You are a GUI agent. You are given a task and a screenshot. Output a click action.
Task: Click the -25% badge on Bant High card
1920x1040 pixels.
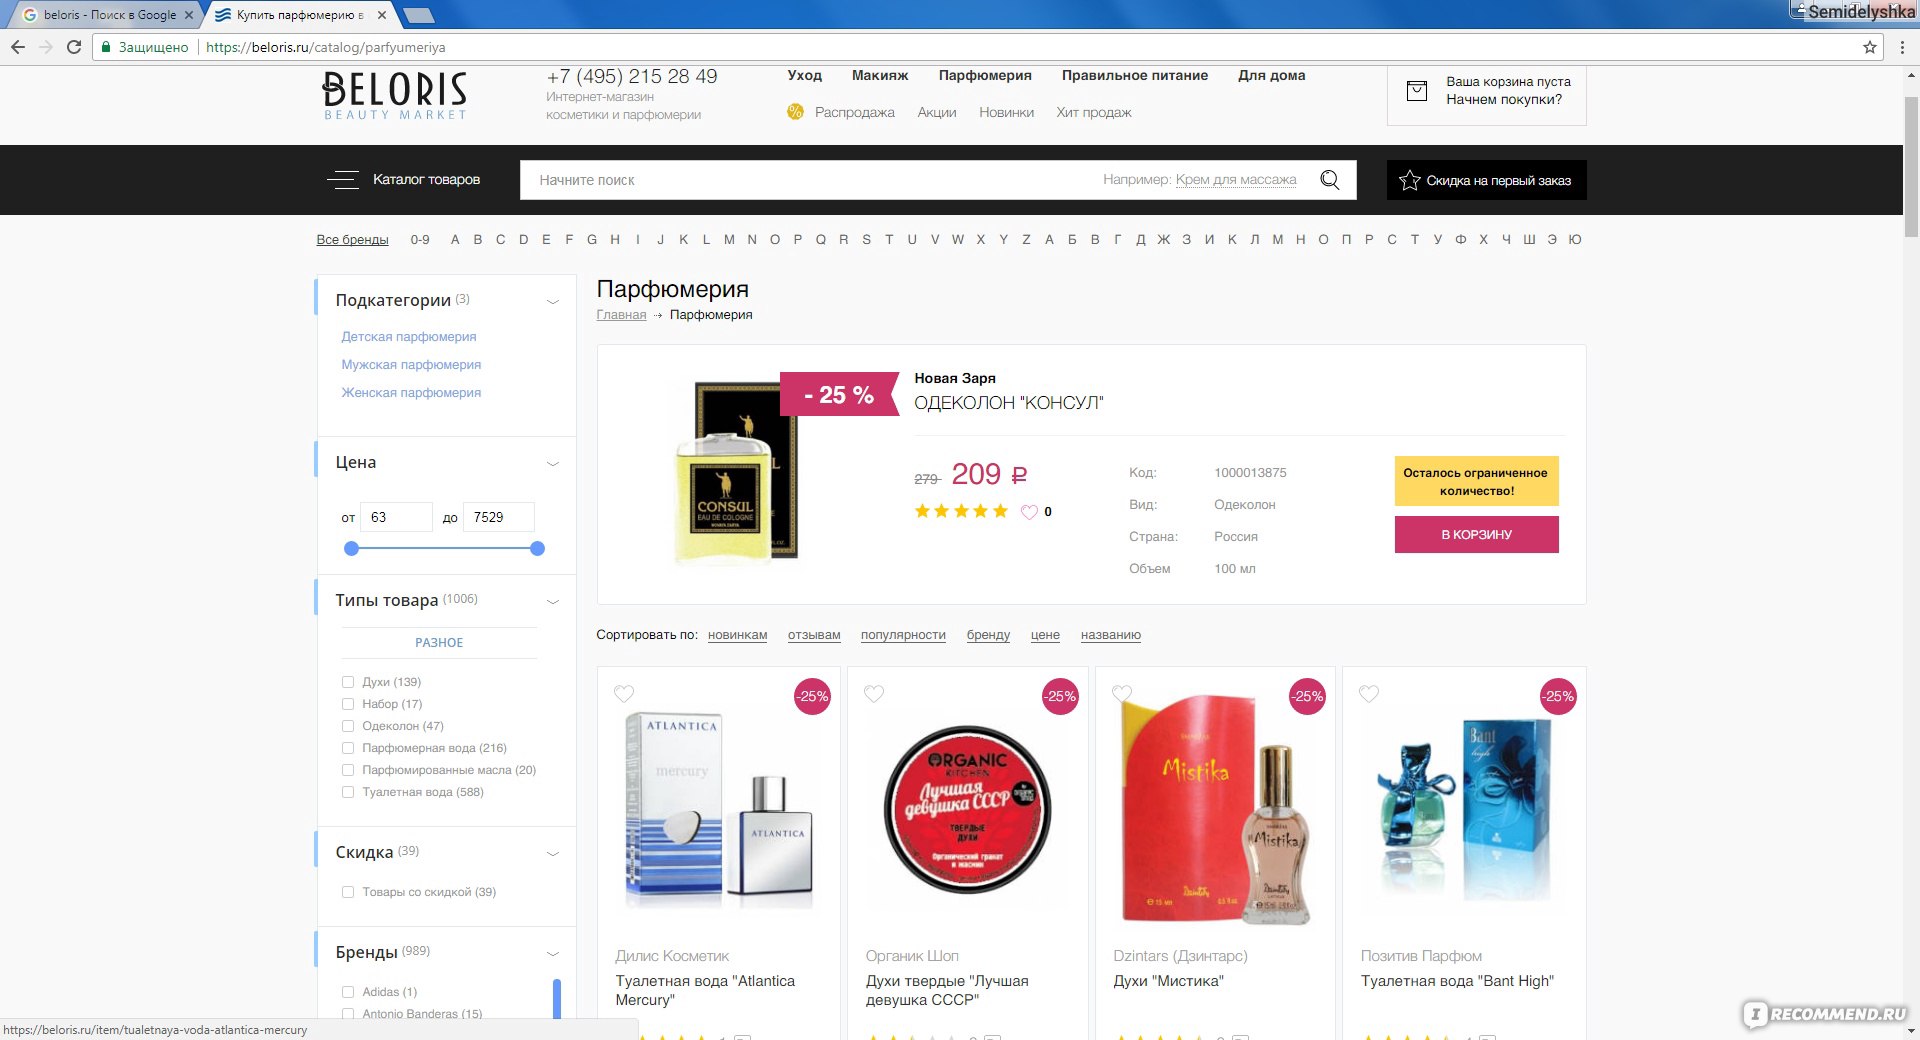[x=1558, y=696]
